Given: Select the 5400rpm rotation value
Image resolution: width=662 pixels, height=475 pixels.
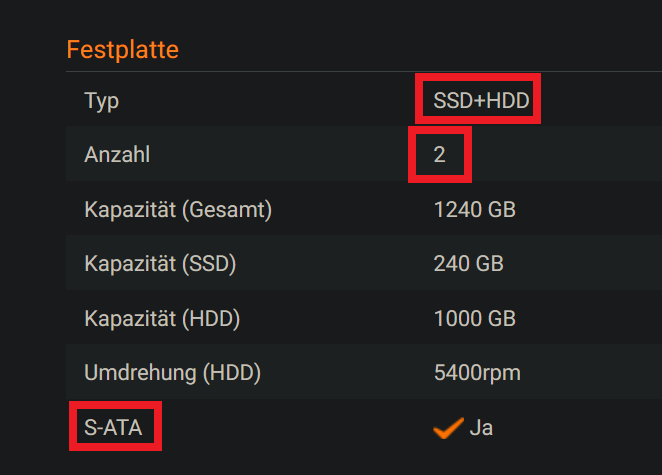Looking at the screenshot, I should tap(477, 374).
